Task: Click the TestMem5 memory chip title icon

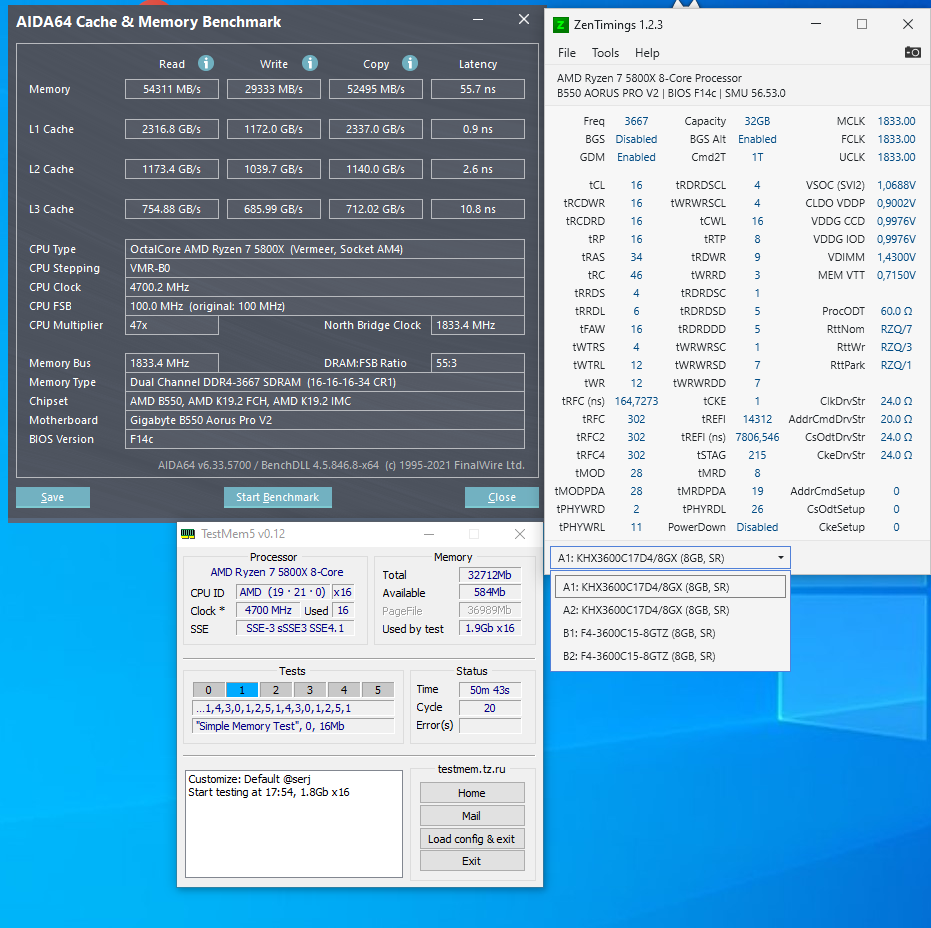Action: (188, 534)
